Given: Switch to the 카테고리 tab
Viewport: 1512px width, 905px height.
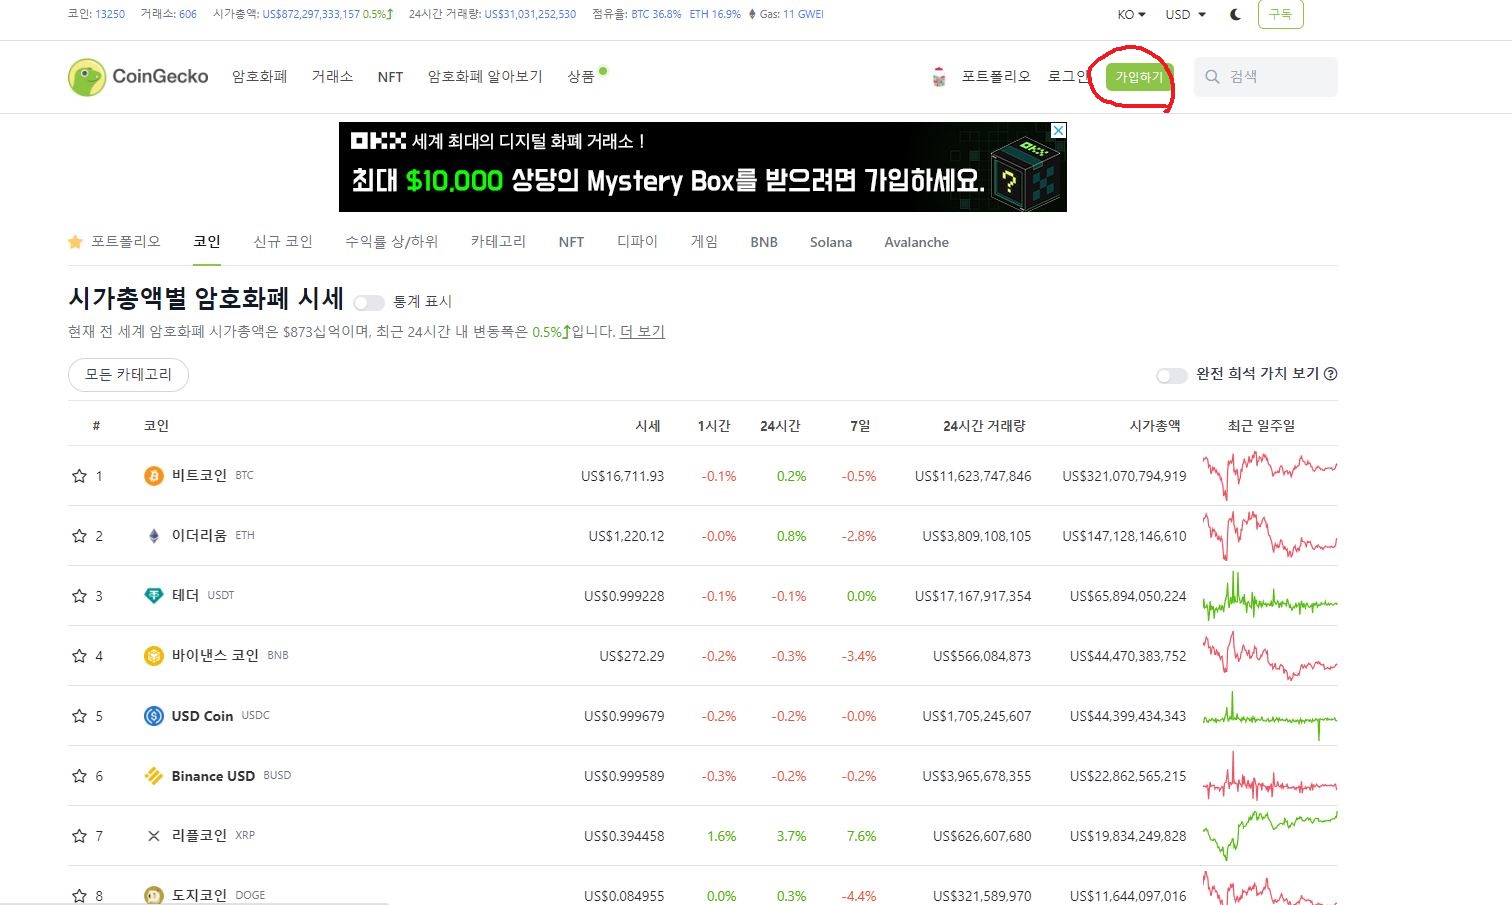Looking at the screenshot, I should pyautogui.click(x=498, y=242).
